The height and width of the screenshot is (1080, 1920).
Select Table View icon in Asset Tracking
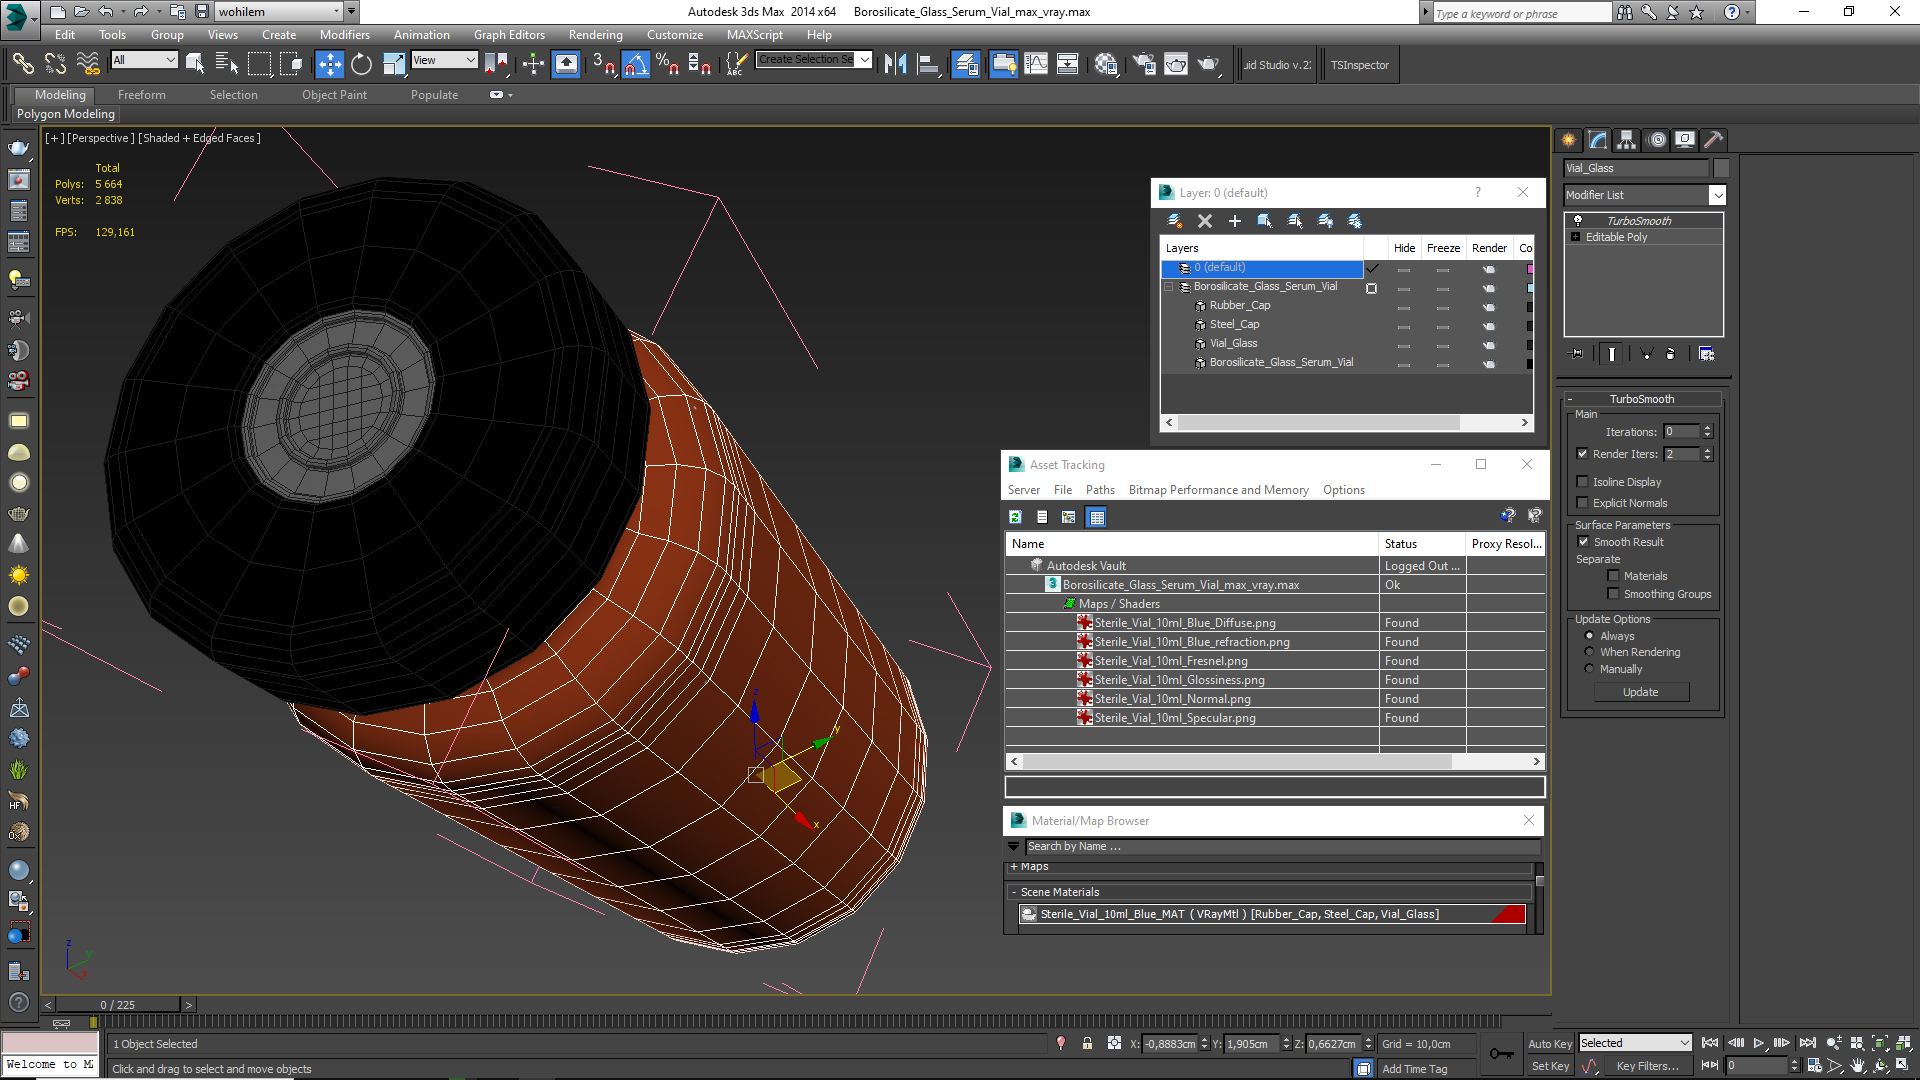click(1097, 517)
